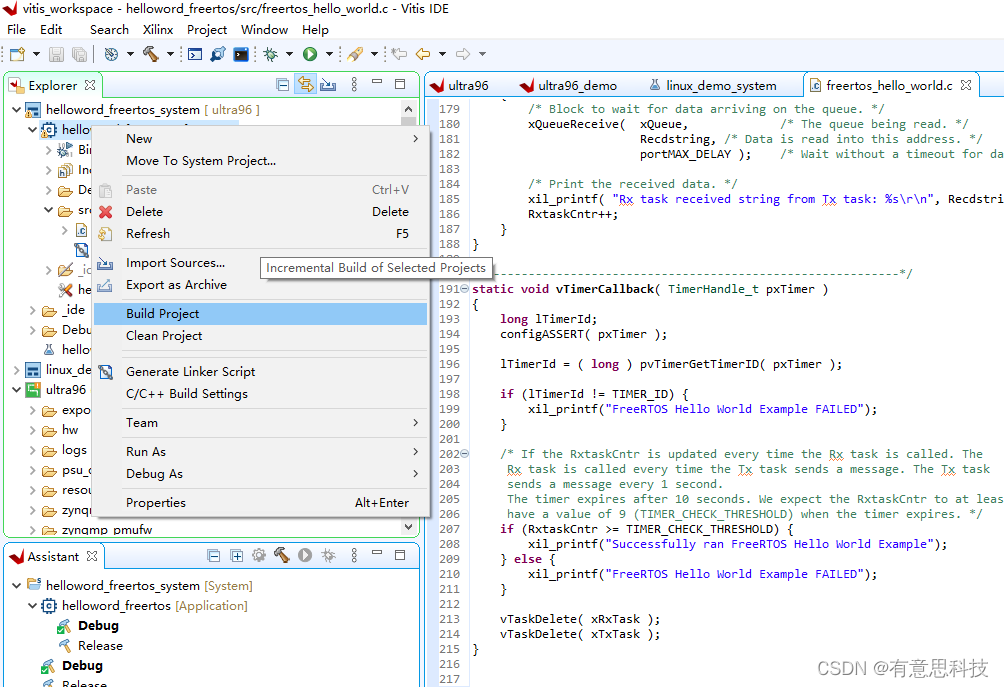1004x687 pixels.
Task: Collapse the ultra96 platform tree node
Action: (16, 389)
